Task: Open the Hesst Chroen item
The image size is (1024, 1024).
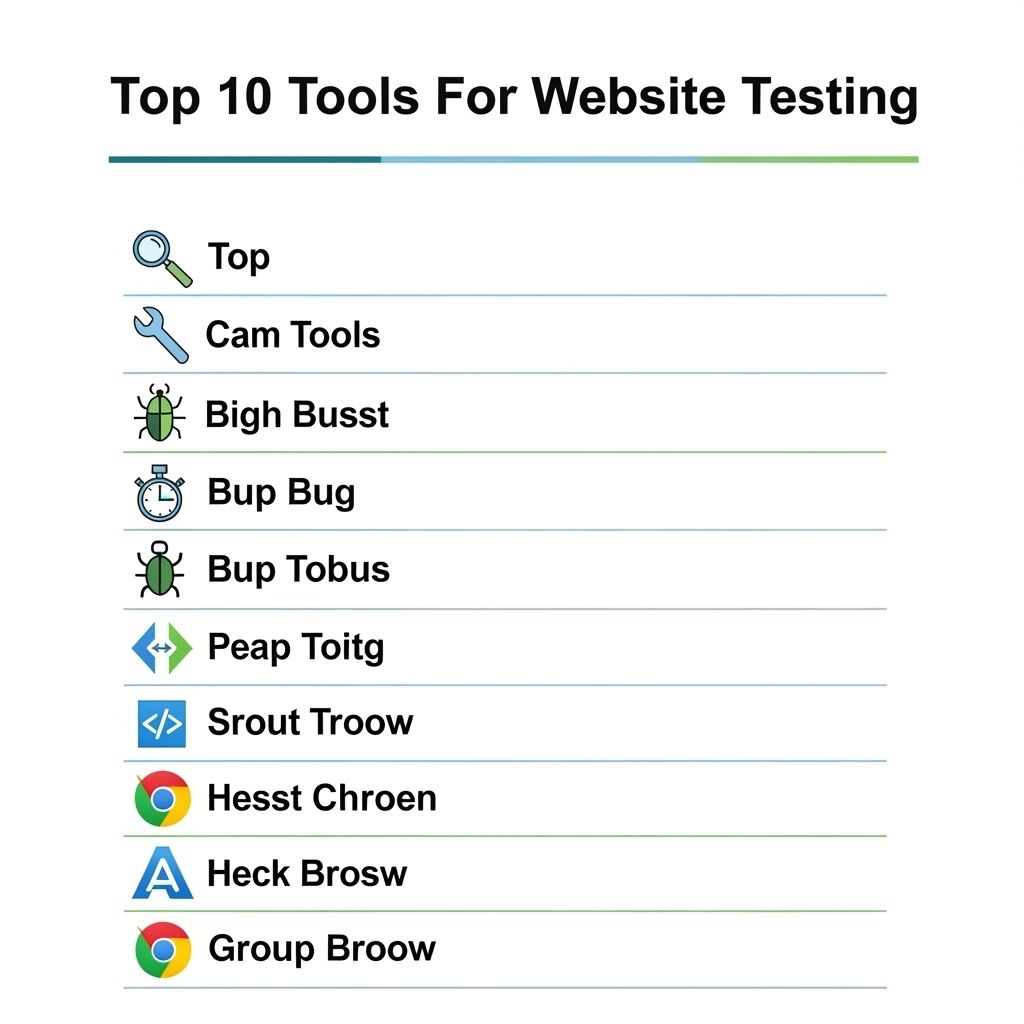Action: coord(321,798)
